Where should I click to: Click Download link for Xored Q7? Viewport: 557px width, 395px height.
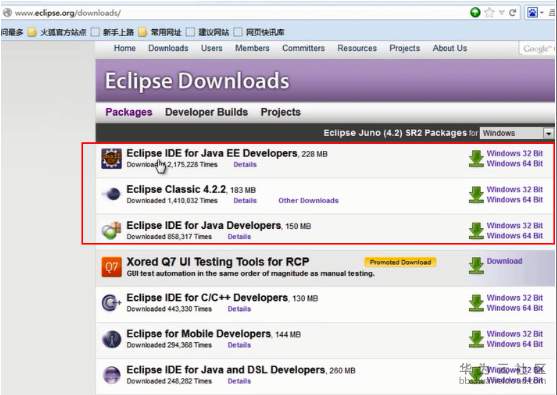tap(504, 261)
